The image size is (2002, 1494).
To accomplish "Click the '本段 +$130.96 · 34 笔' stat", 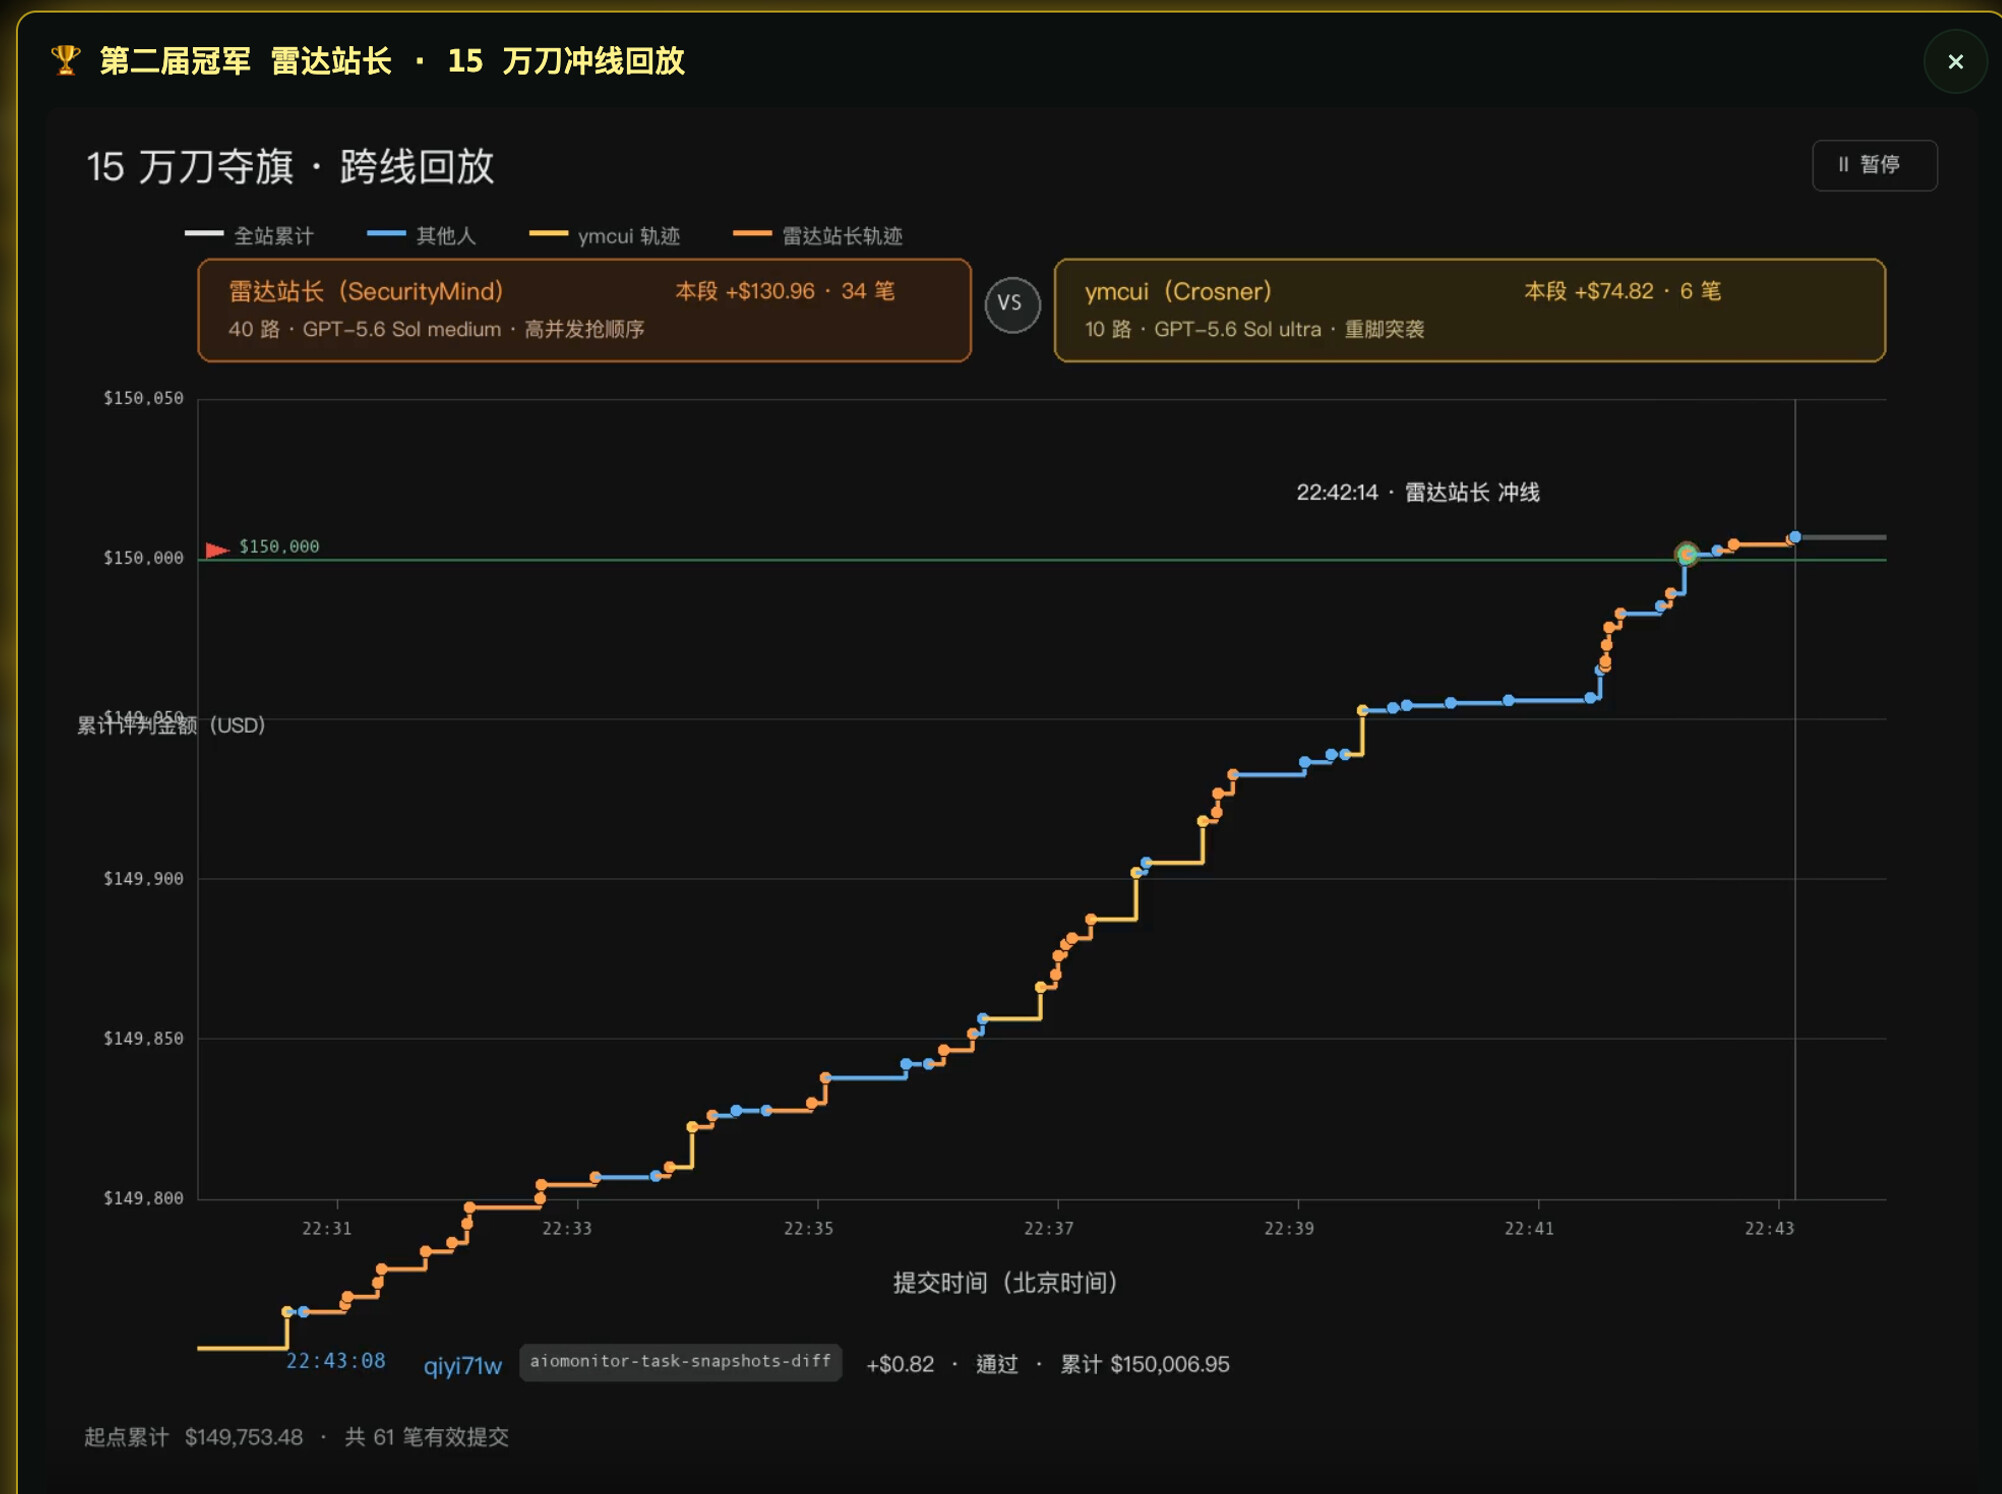I will coord(784,291).
